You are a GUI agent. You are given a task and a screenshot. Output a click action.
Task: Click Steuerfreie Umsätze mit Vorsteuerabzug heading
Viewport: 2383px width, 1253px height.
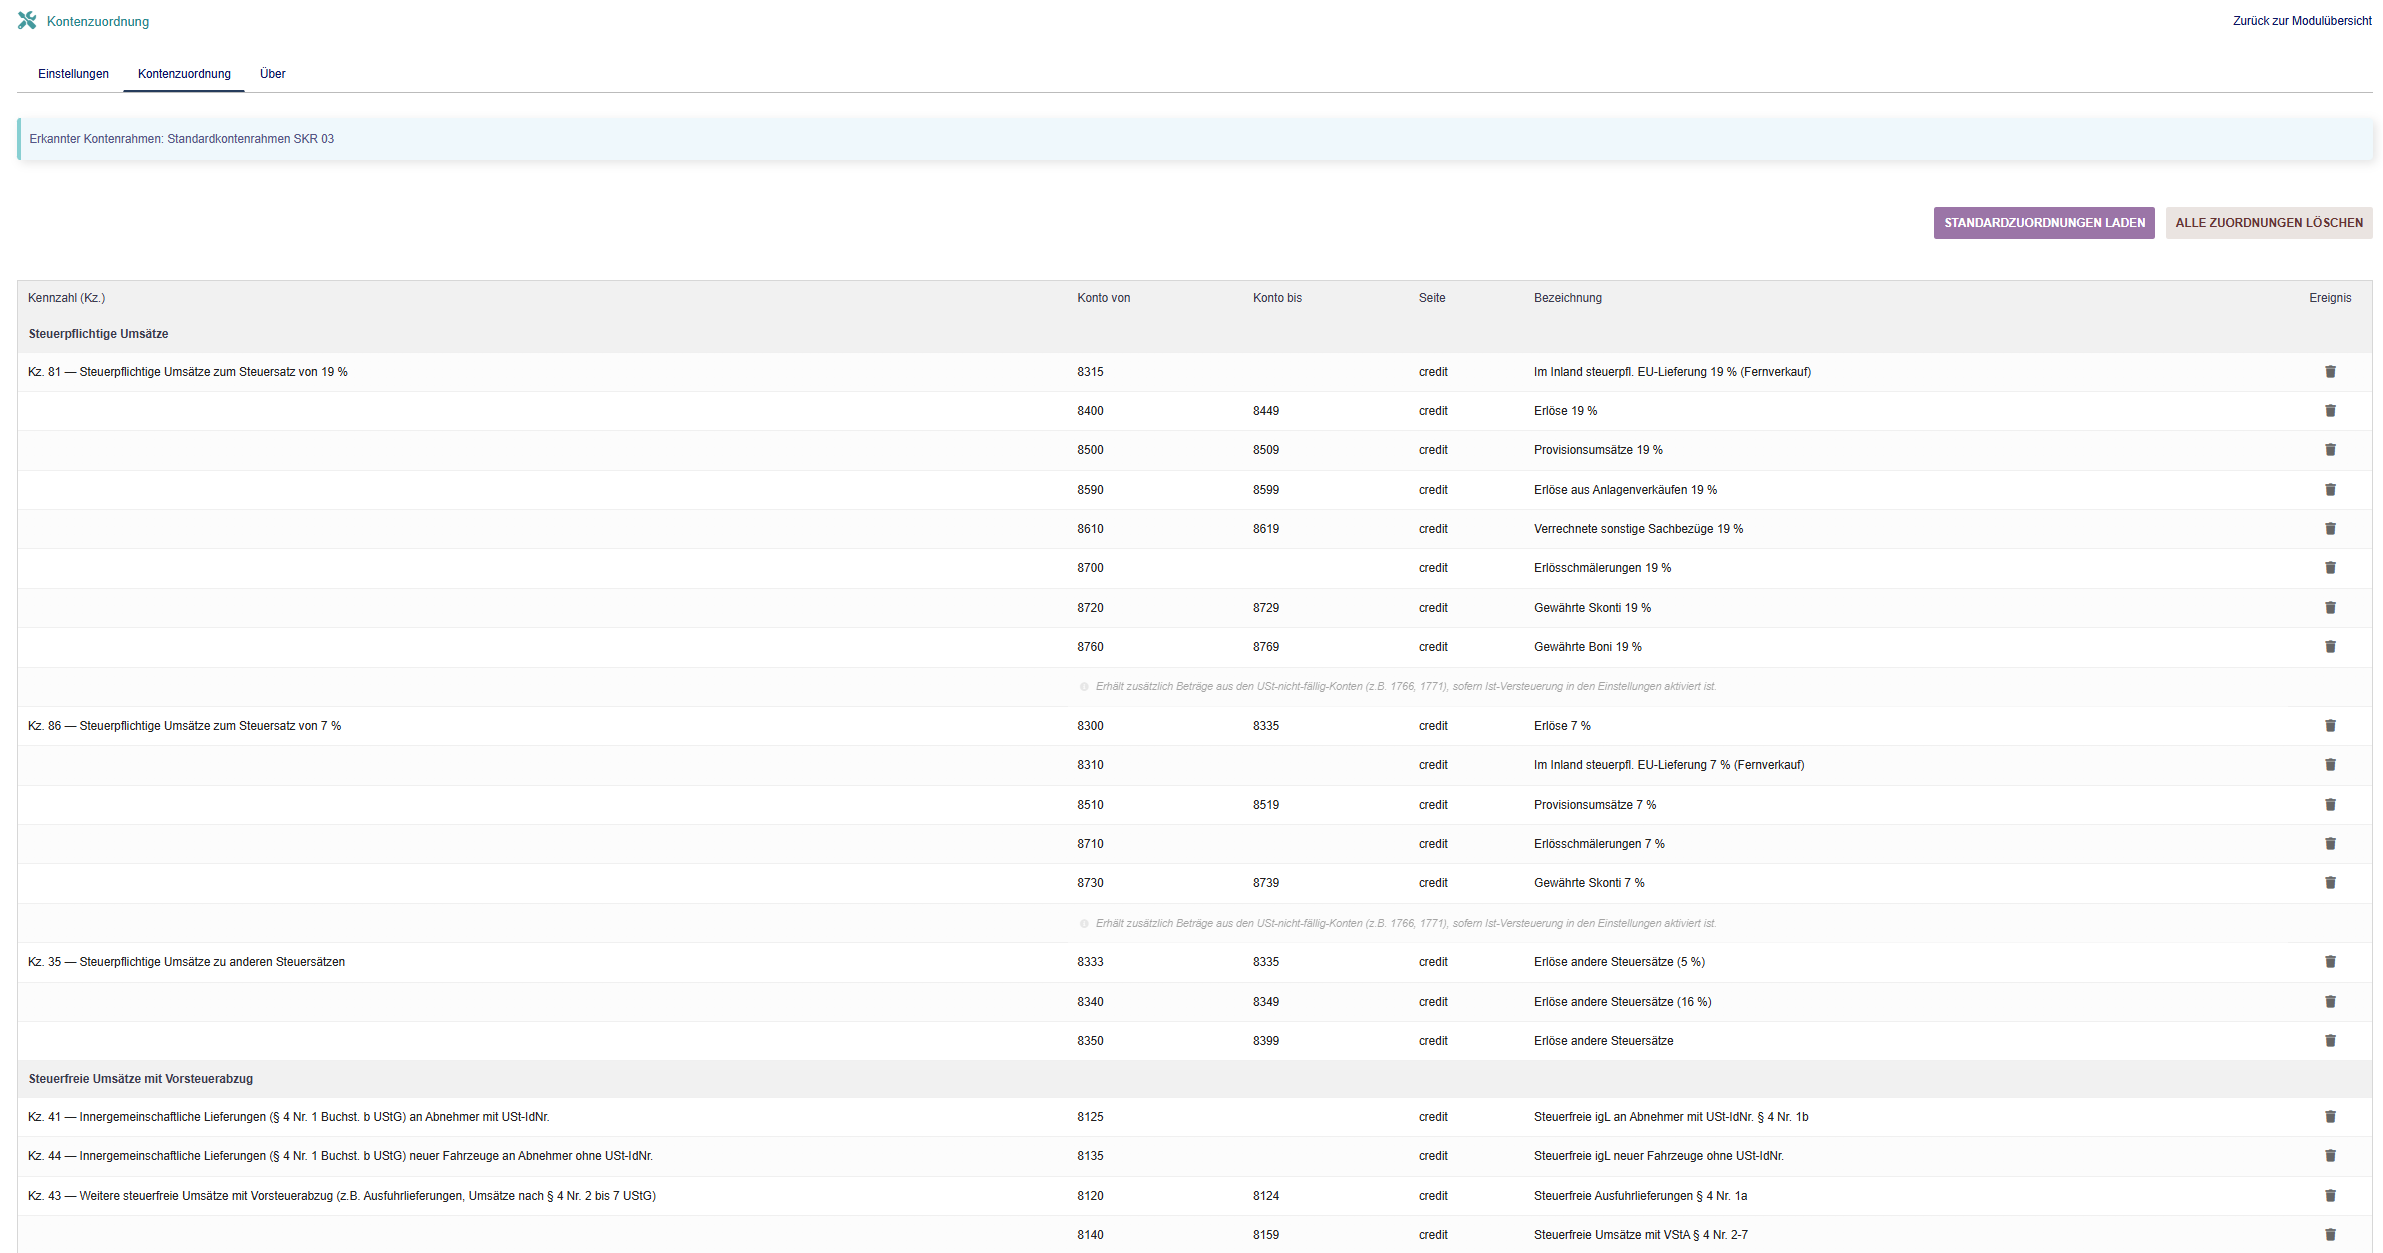click(x=141, y=1079)
